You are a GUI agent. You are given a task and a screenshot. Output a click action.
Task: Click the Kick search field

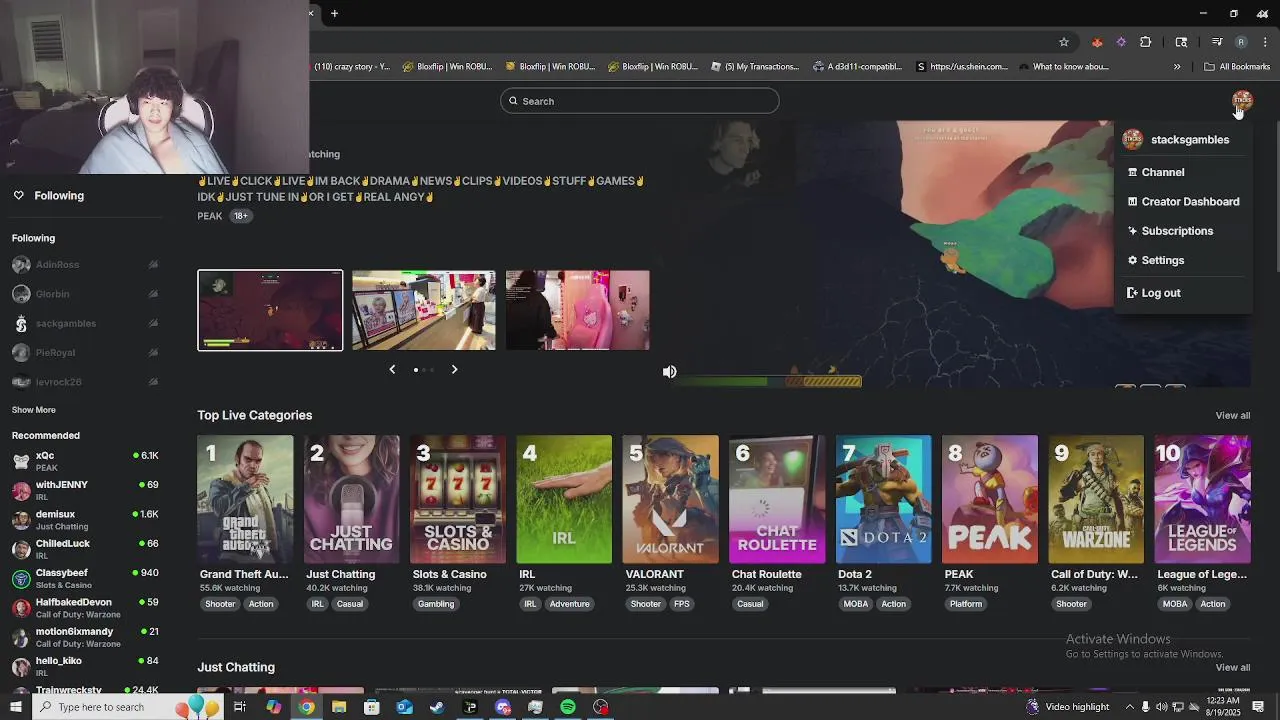tap(640, 101)
